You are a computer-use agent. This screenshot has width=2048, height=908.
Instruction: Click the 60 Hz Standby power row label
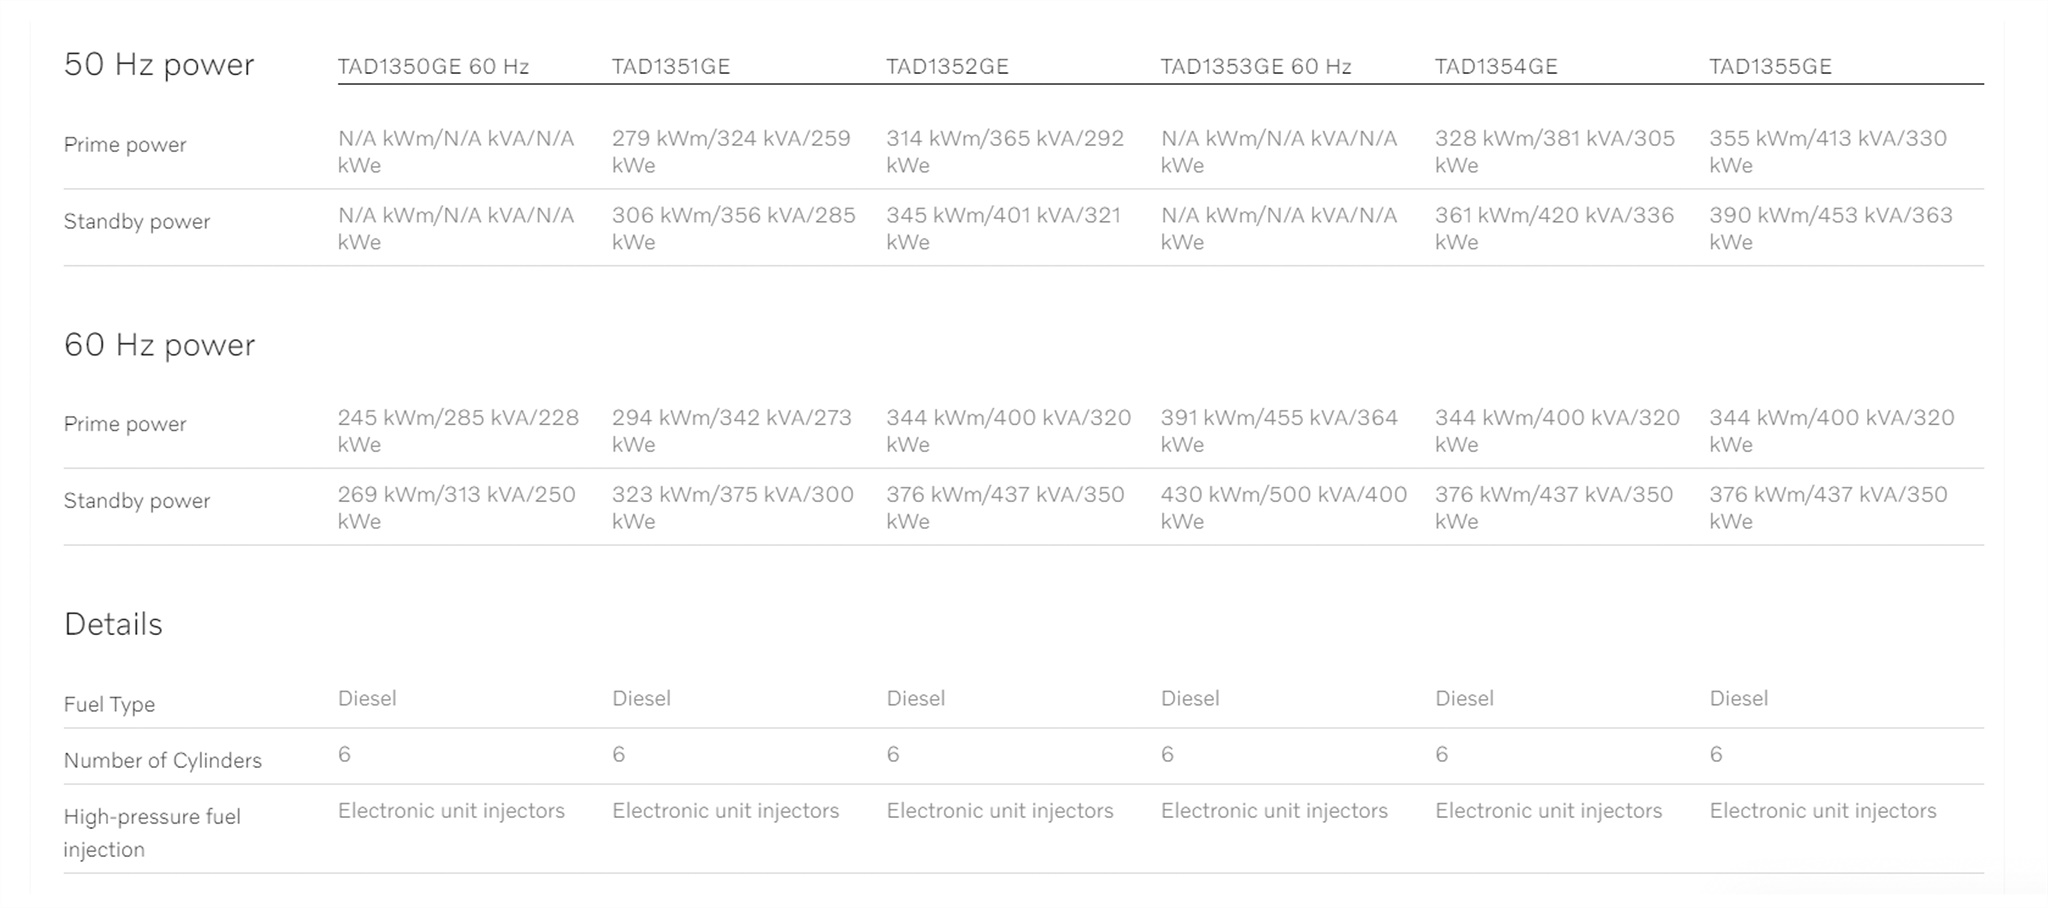coord(137,501)
